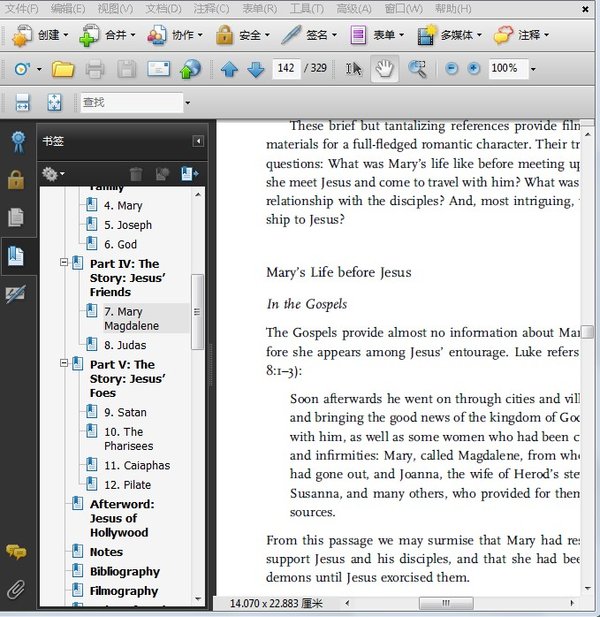Open the Signatures panel ribbon icon

(17, 142)
